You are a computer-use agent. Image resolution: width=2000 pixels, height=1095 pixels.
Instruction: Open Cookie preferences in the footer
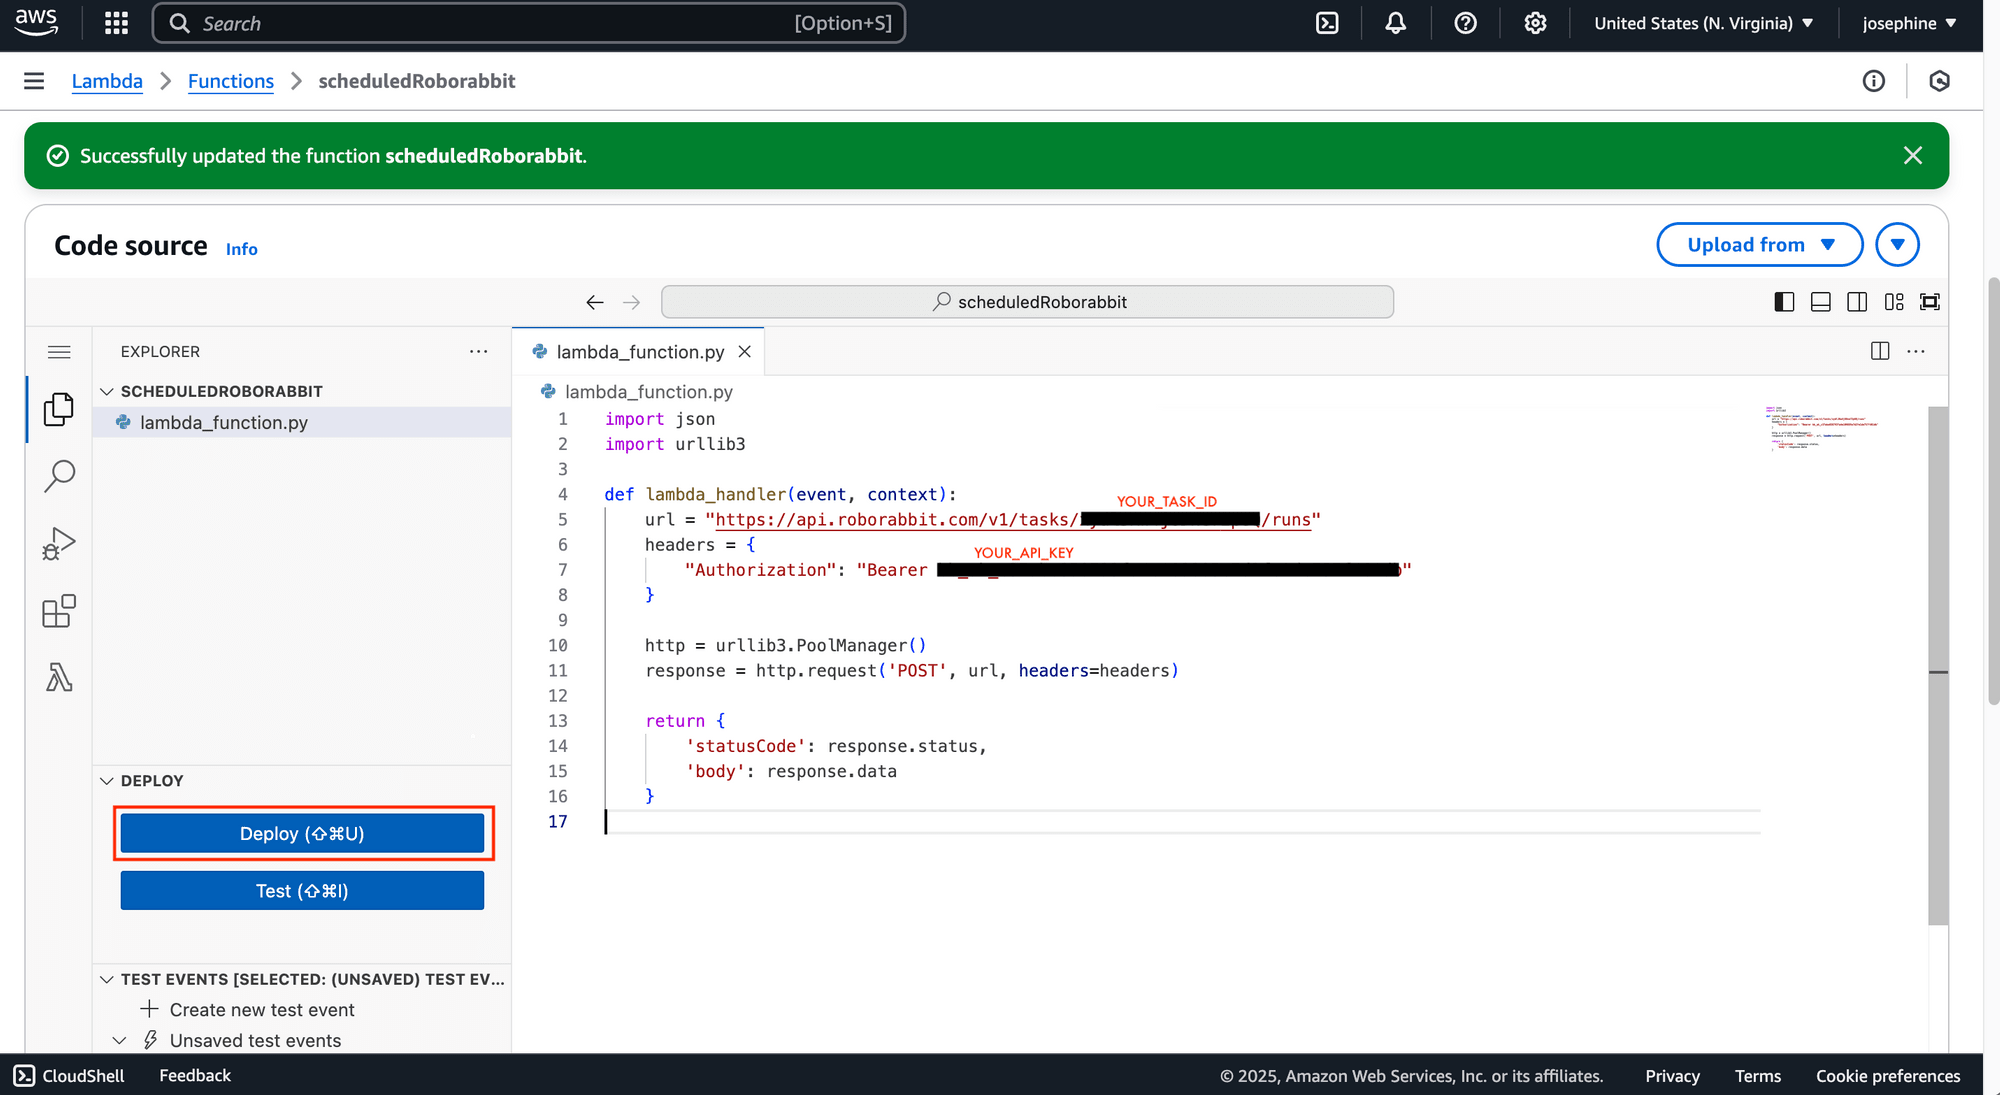(1888, 1076)
